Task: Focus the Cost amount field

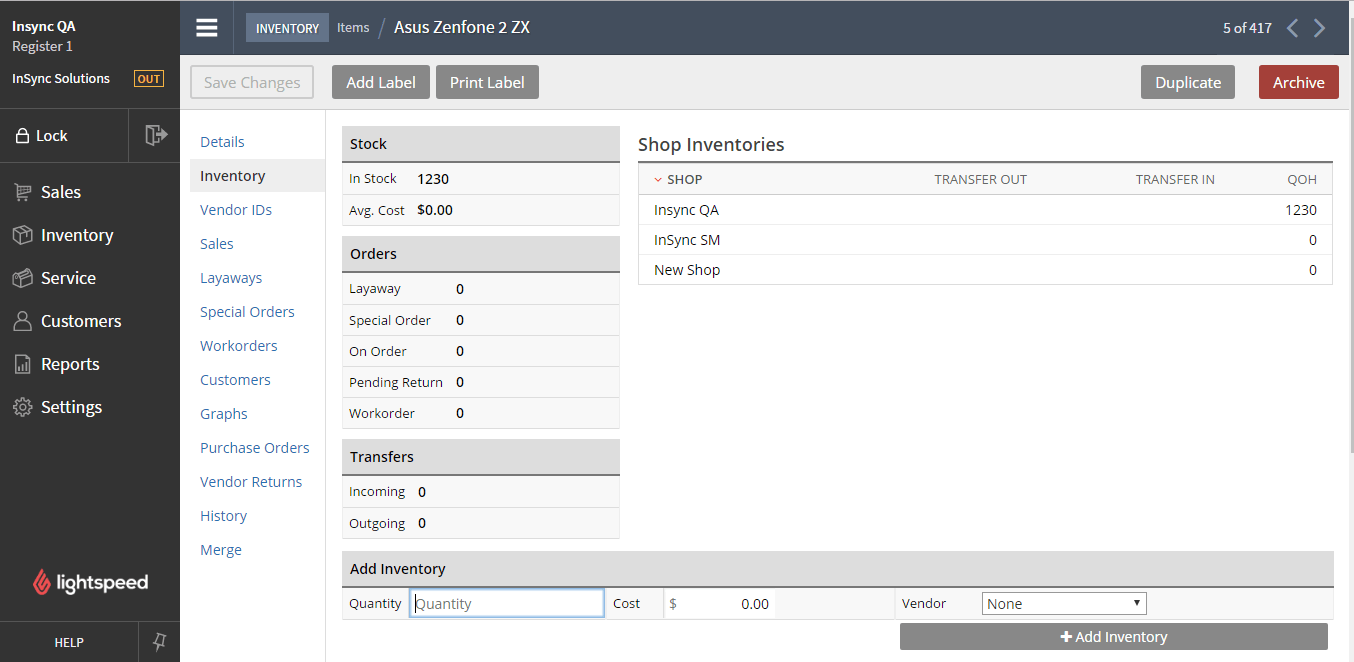Action: coord(720,604)
